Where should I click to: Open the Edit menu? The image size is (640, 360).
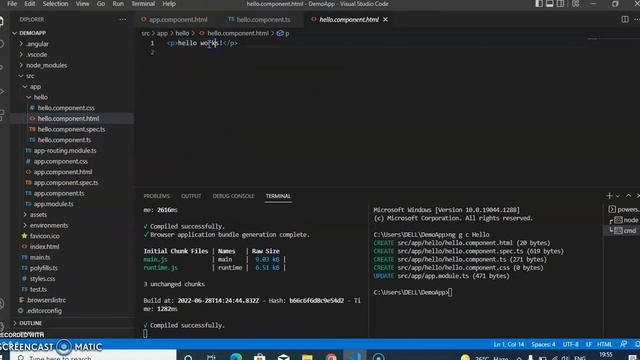29,4
